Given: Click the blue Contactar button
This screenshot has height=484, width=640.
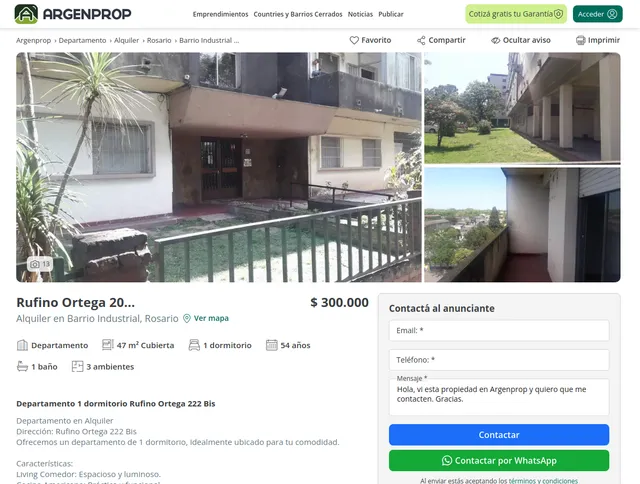Looking at the screenshot, I should 499,435.
